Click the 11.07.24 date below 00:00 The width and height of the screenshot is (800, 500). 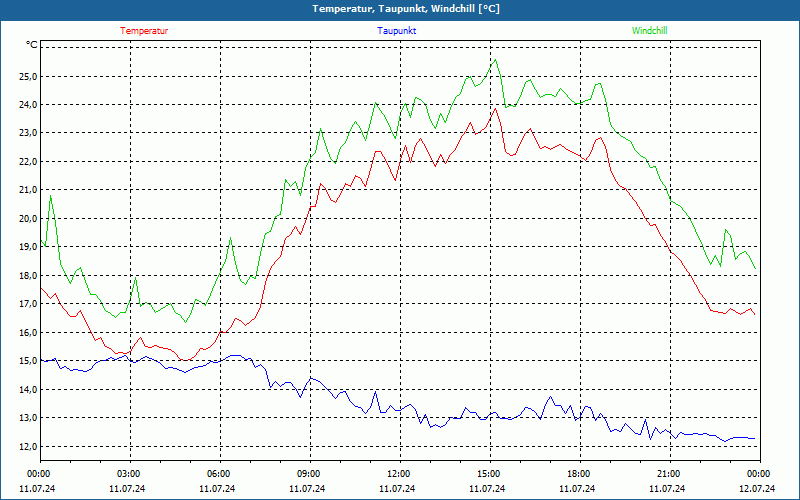[37, 488]
